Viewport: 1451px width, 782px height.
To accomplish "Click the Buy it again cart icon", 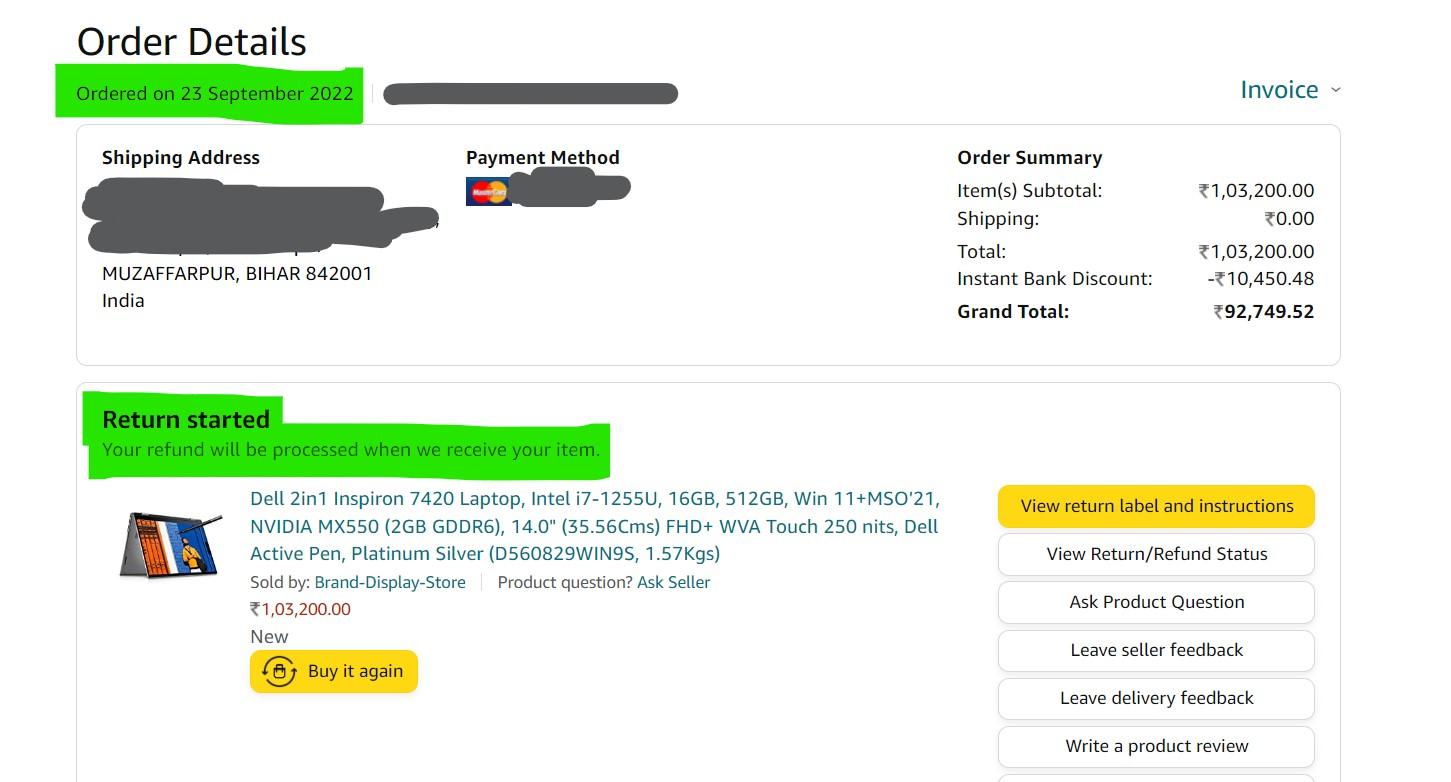I will click(x=279, y=671).
